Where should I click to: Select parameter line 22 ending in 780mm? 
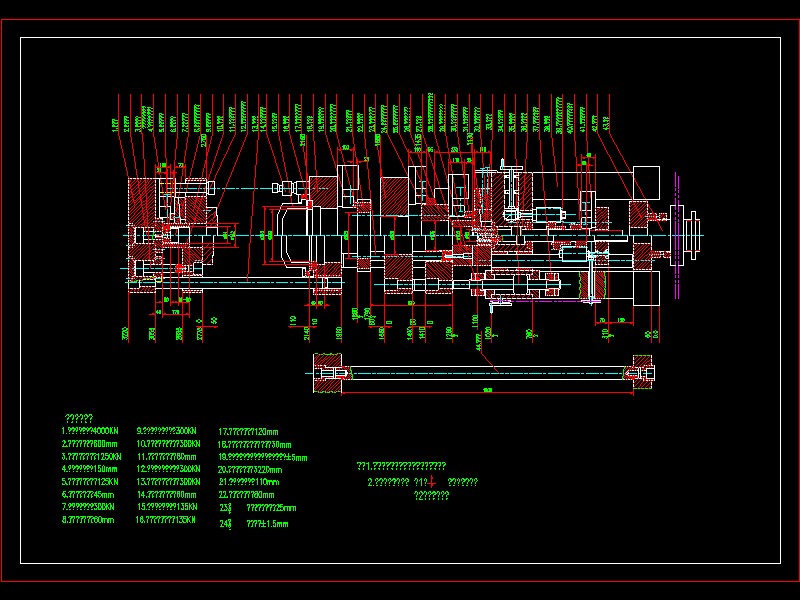pyautogui.click(x=246, y=495)
